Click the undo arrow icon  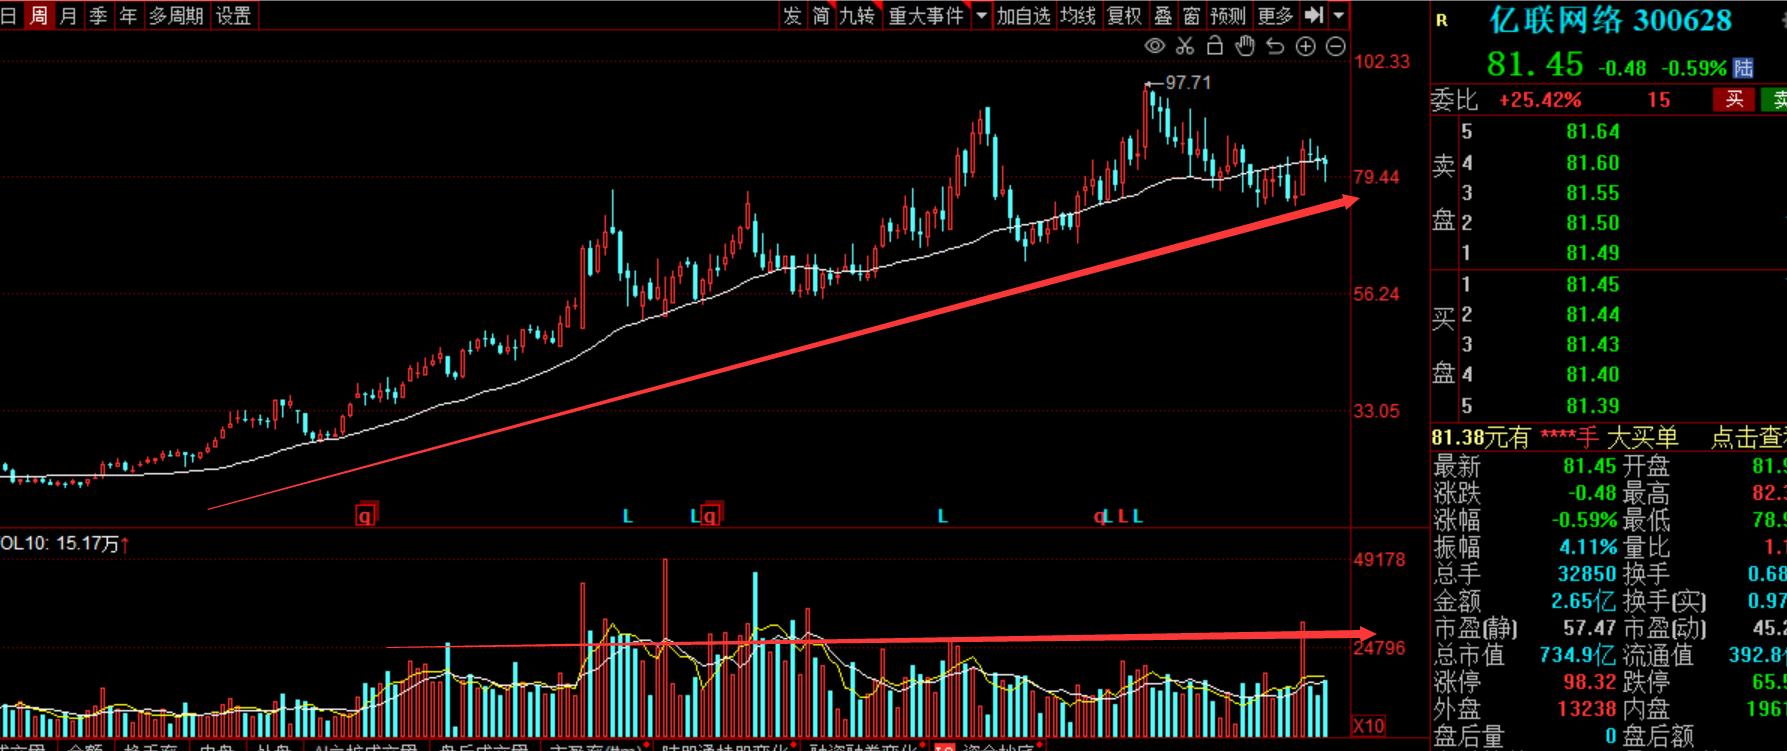pyautogui.click(x=1275, y=46)
